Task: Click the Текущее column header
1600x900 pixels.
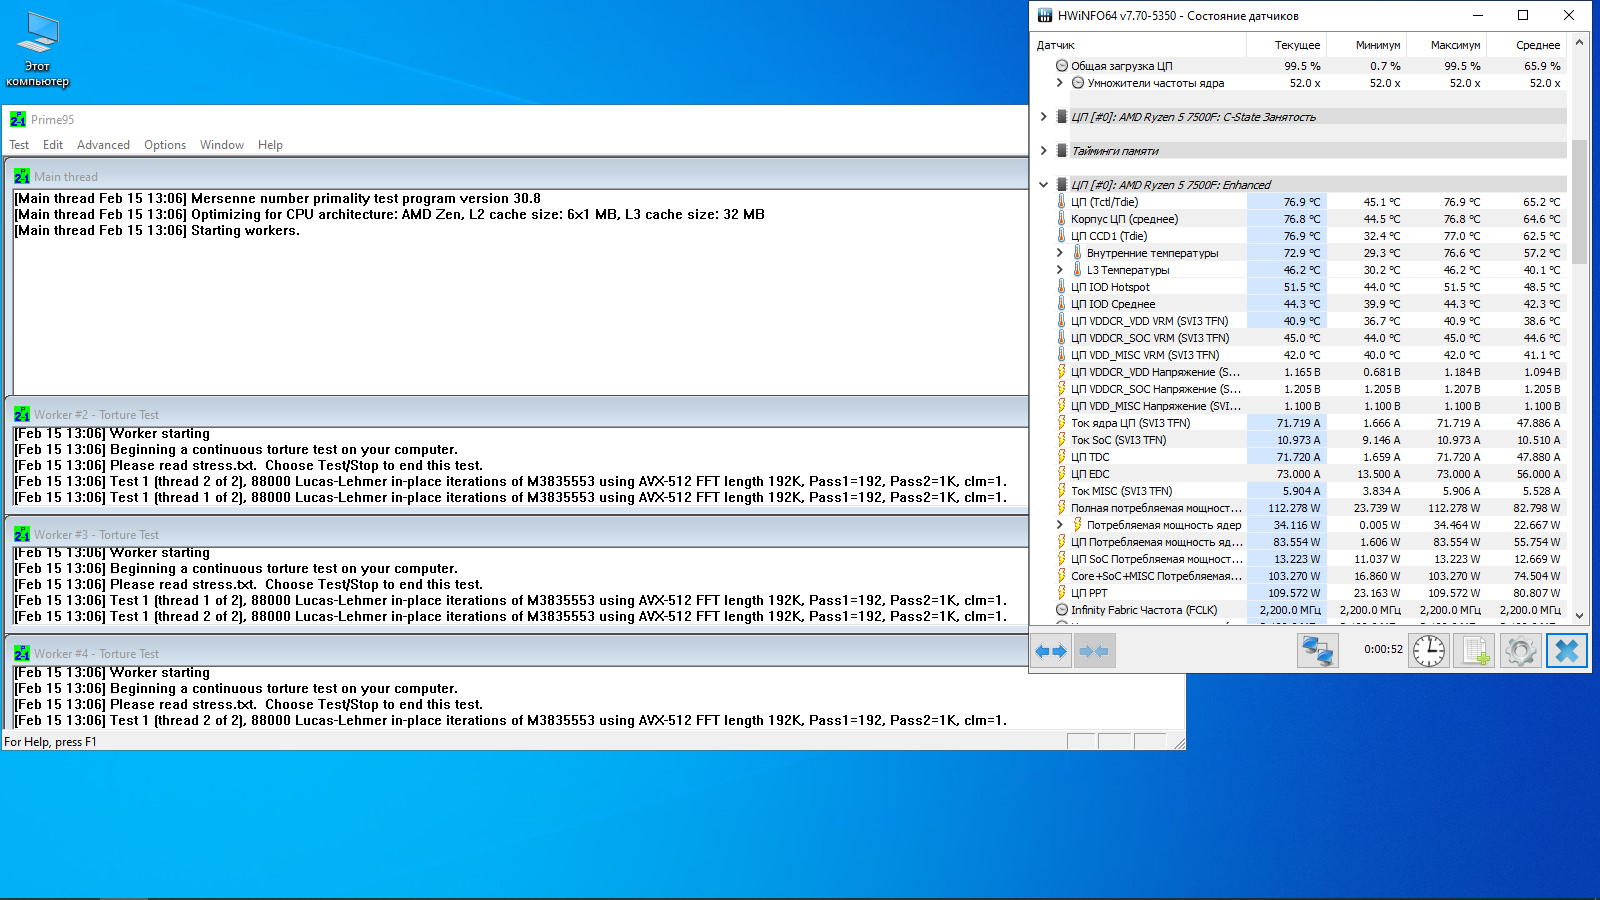Action: 1286,45
